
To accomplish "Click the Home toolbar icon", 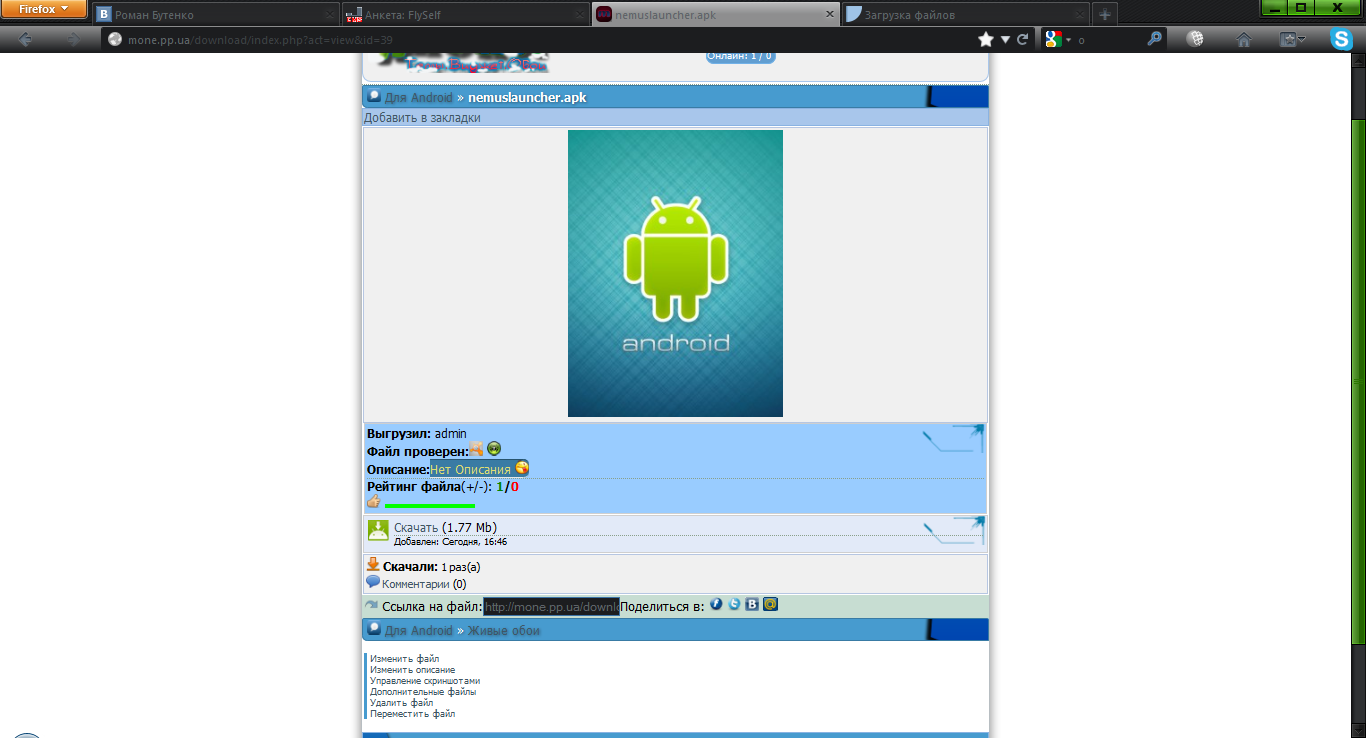I will pyautogui.click(x=1243, y=39).
